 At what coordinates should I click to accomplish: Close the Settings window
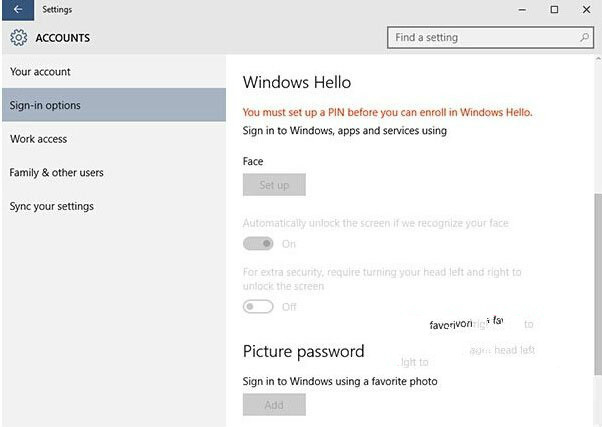click(x=587, y=9)
